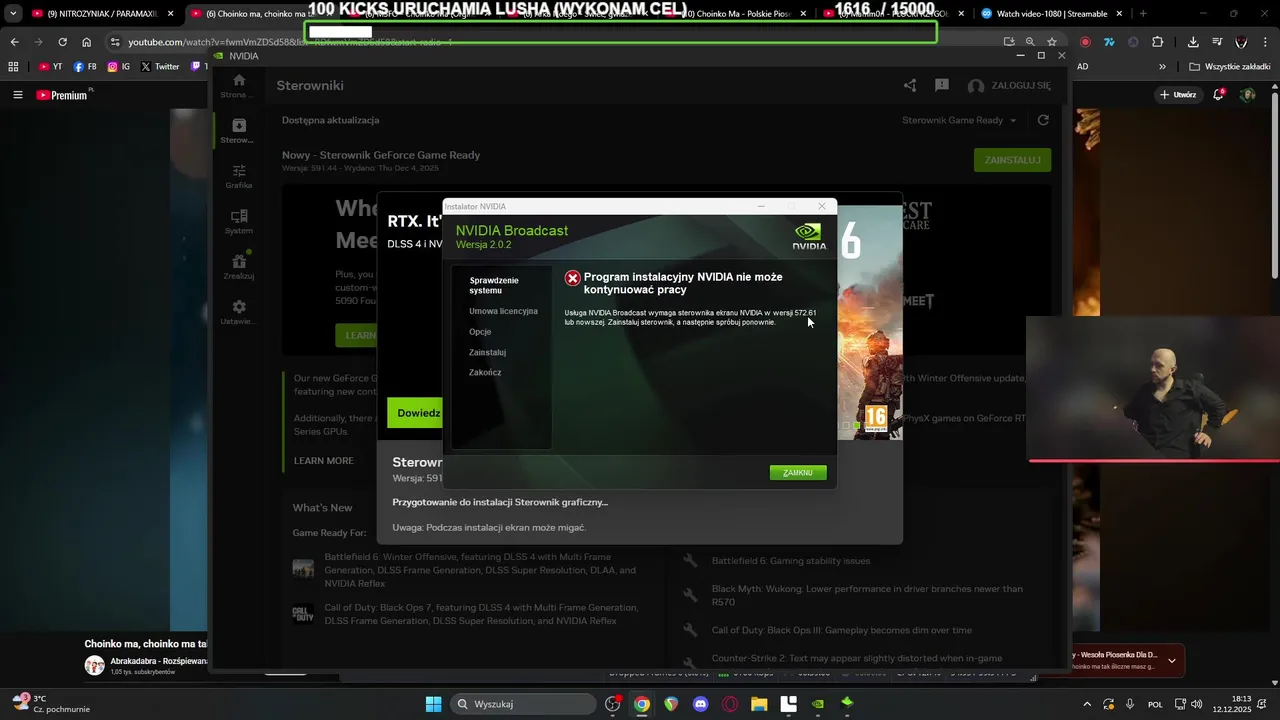The height and width of the screenshot is (720, 1280).
Task: Open the System section in NVIDIA sidebar
Action: pyautogui.click(x=239, y=222)
